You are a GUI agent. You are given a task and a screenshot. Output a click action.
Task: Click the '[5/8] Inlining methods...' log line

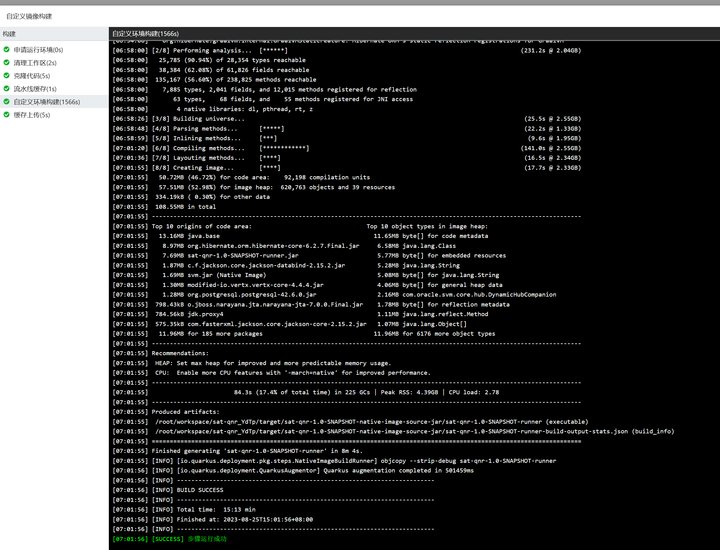point(347,138)
